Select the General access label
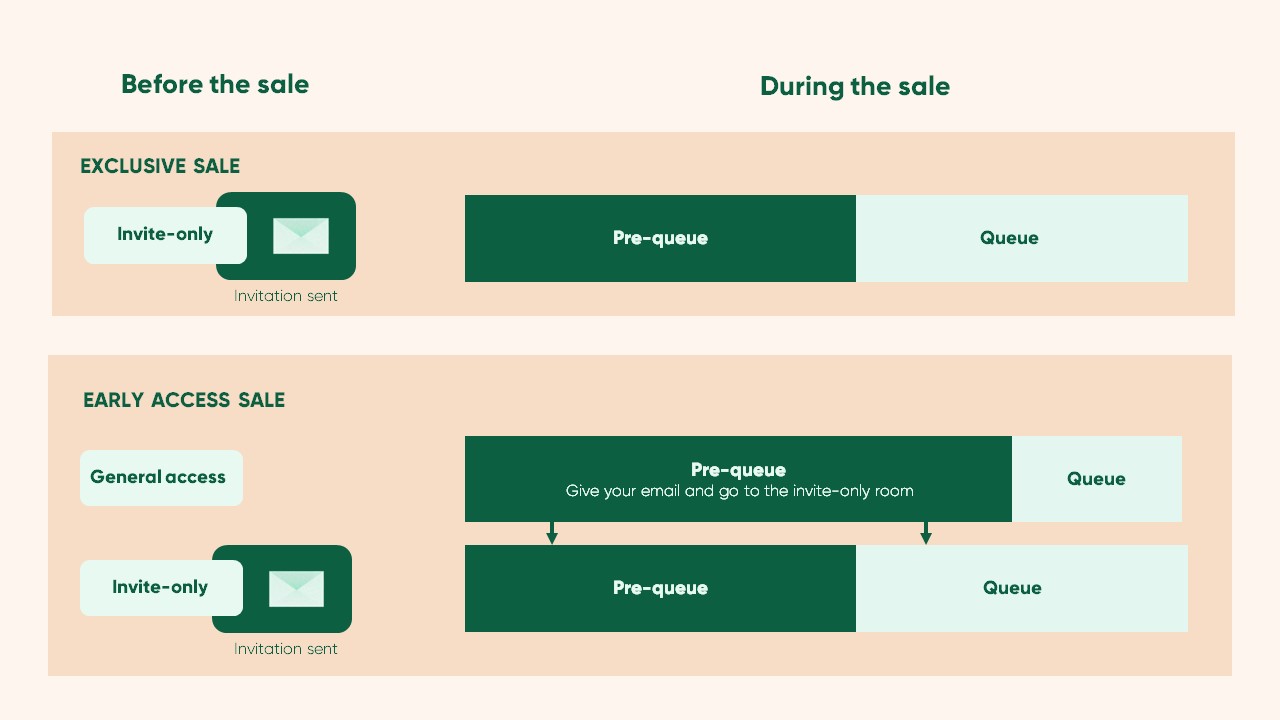 coord(161,478)
